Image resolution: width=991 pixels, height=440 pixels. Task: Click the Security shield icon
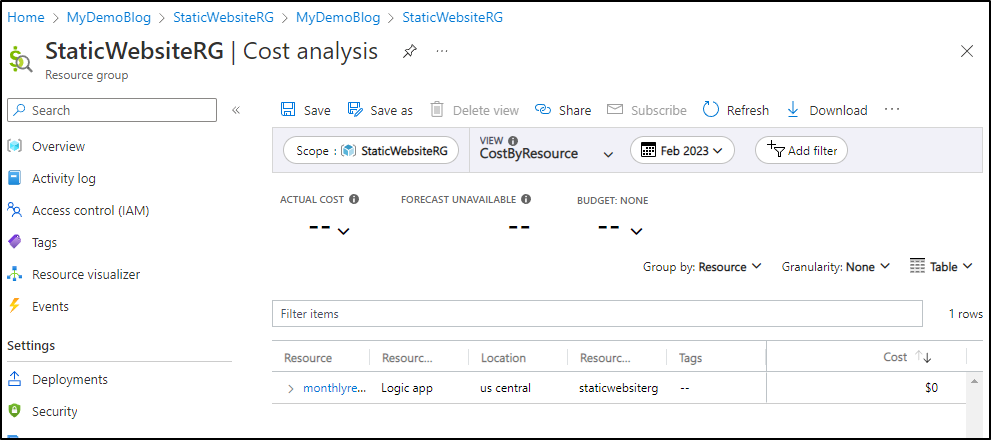point(15,411)
